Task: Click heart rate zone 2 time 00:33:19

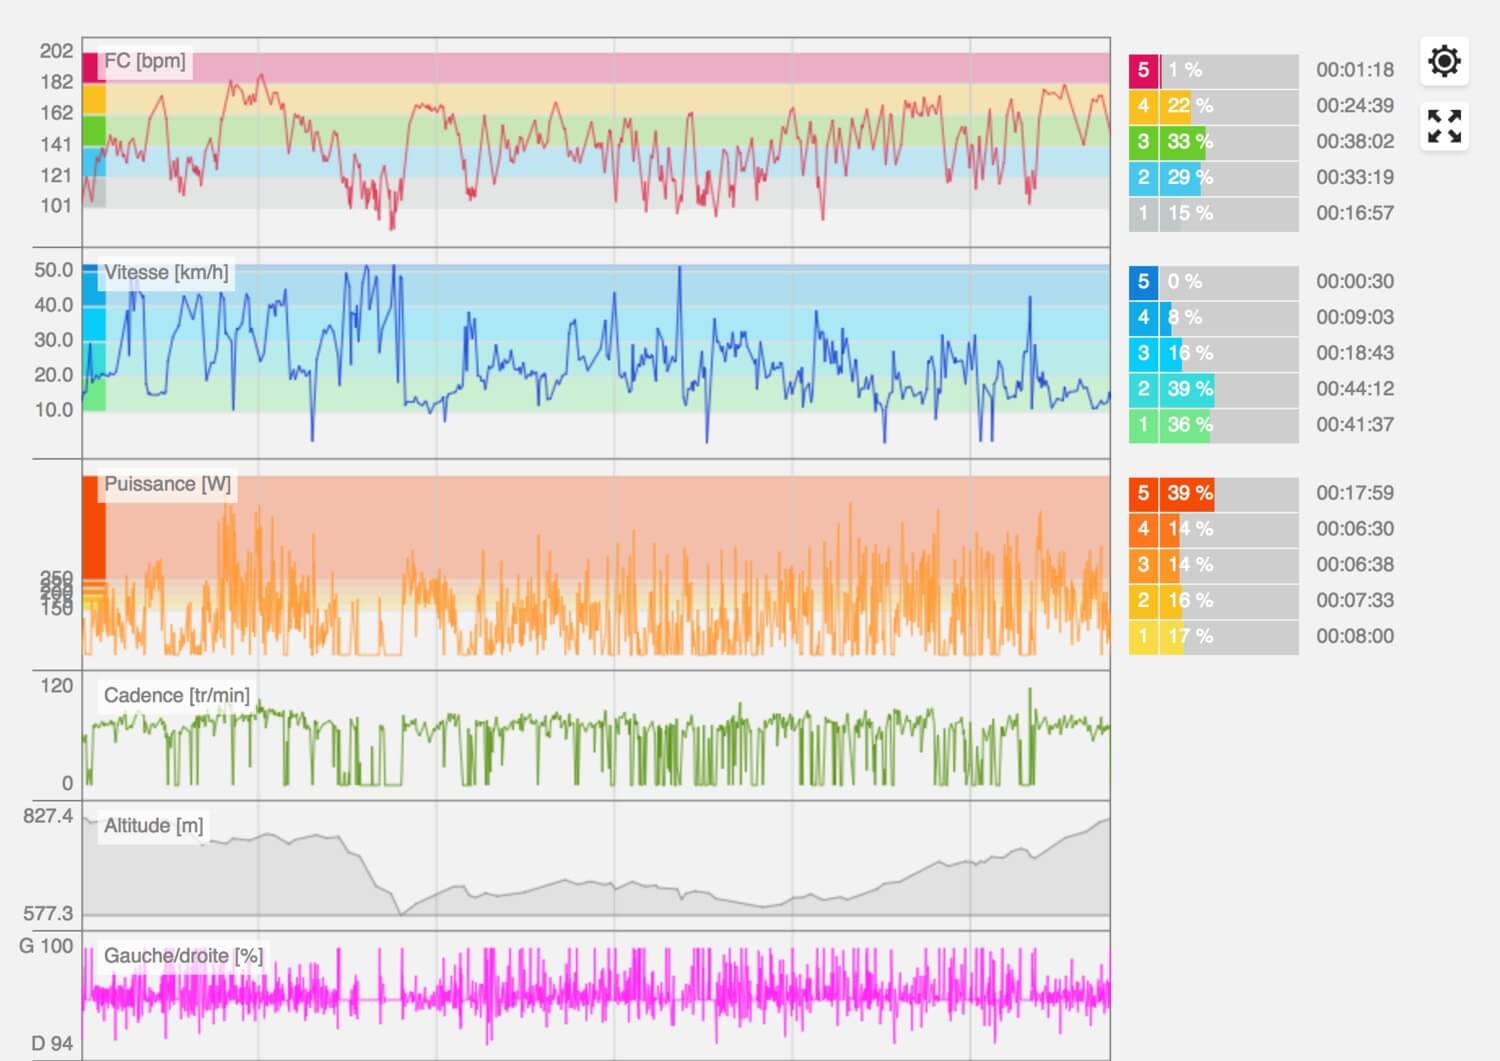Action: (1355, 178)
